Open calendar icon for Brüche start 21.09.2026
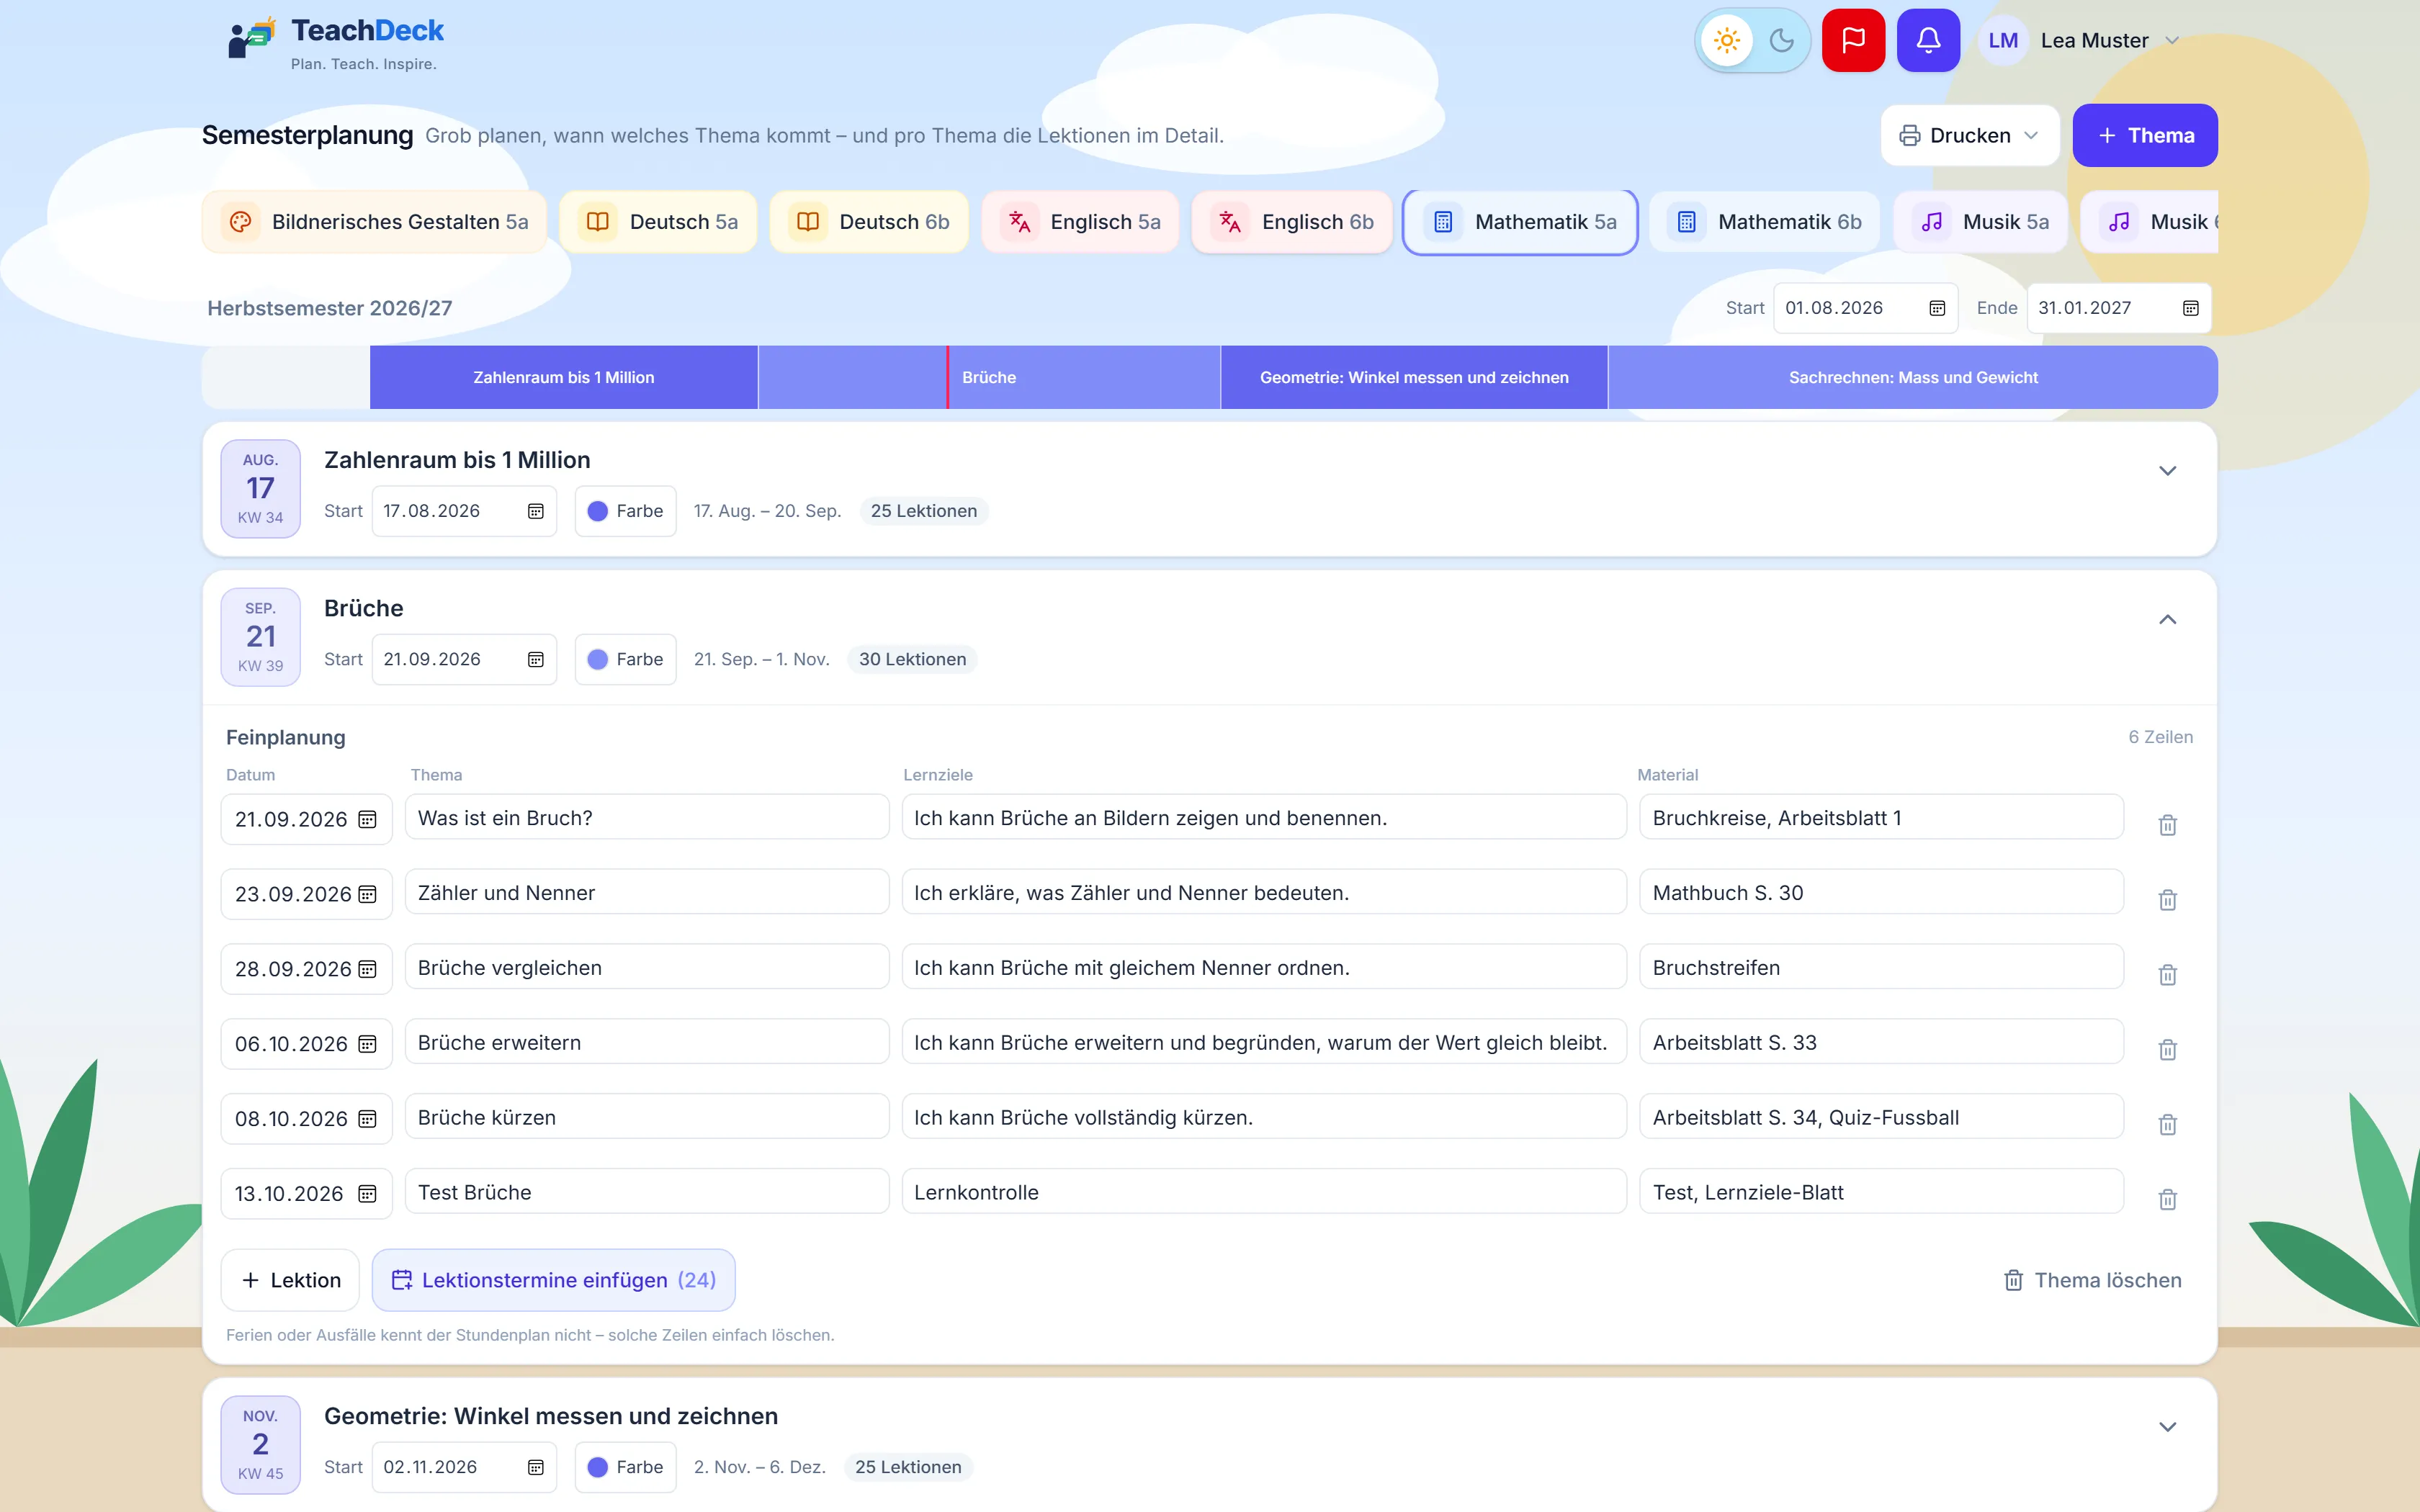This screenshot has height=1512, width=2420. click(x=536, y=660)
